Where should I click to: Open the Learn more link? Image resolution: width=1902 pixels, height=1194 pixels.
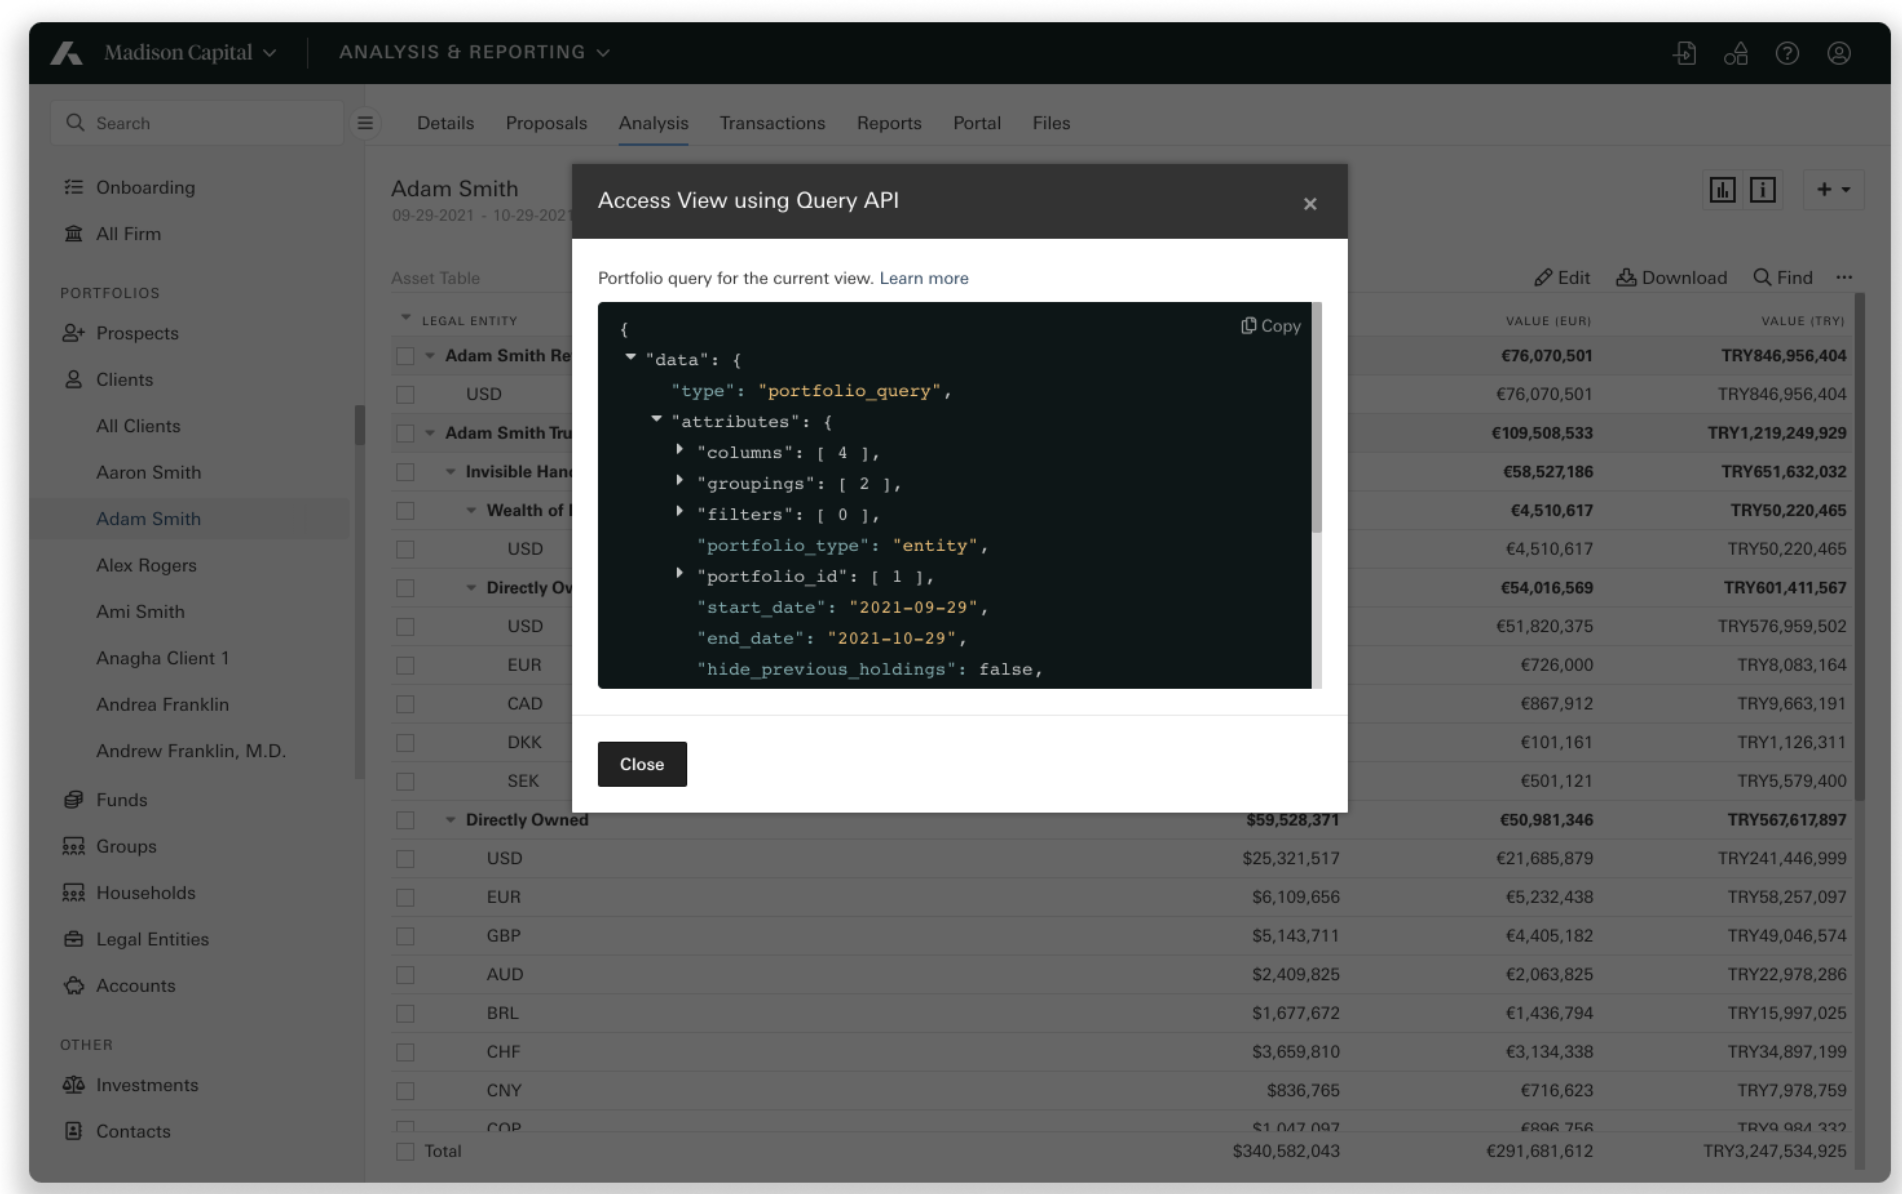pos(924,278)
